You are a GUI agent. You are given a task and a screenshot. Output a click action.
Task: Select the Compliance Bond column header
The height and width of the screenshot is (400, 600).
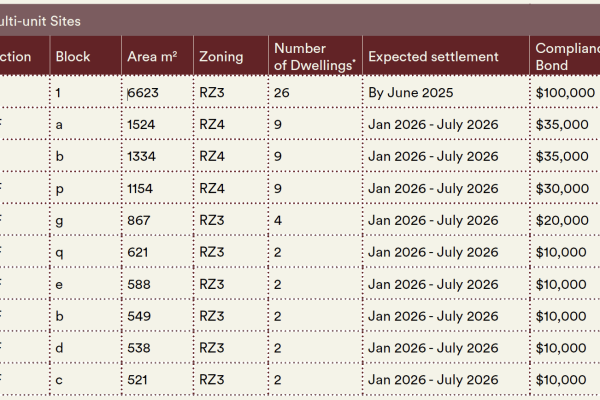(x=566, y=57)
